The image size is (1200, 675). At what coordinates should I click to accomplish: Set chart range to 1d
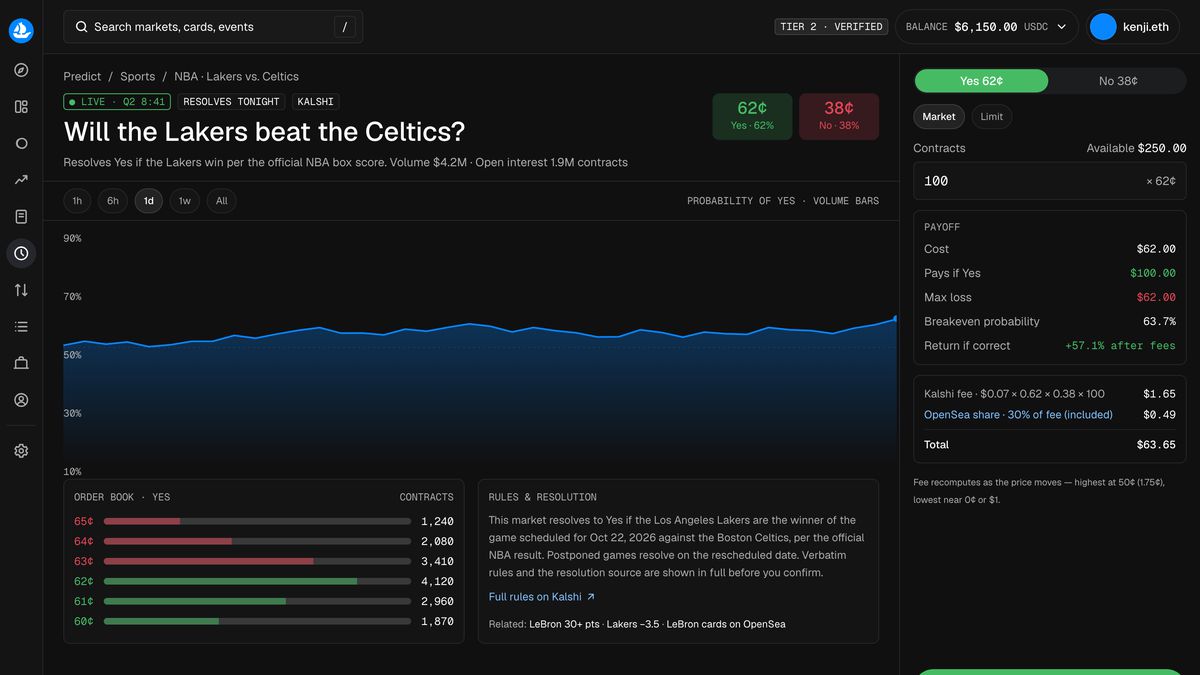(149, 201)
